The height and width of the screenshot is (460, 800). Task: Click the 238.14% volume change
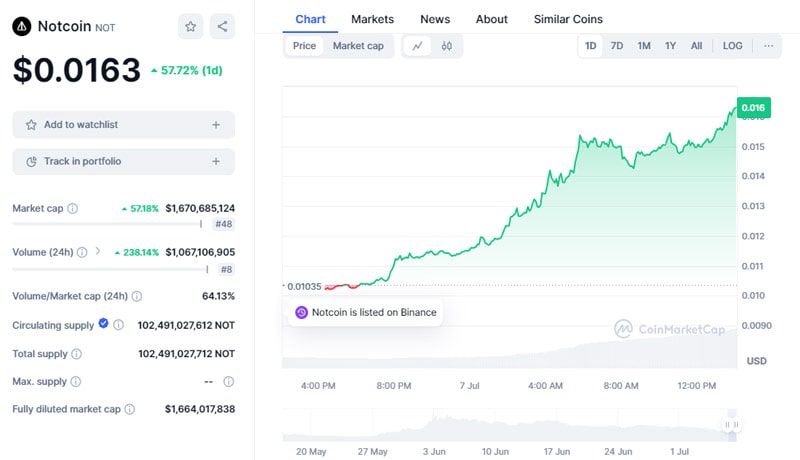tap(137, 252)
